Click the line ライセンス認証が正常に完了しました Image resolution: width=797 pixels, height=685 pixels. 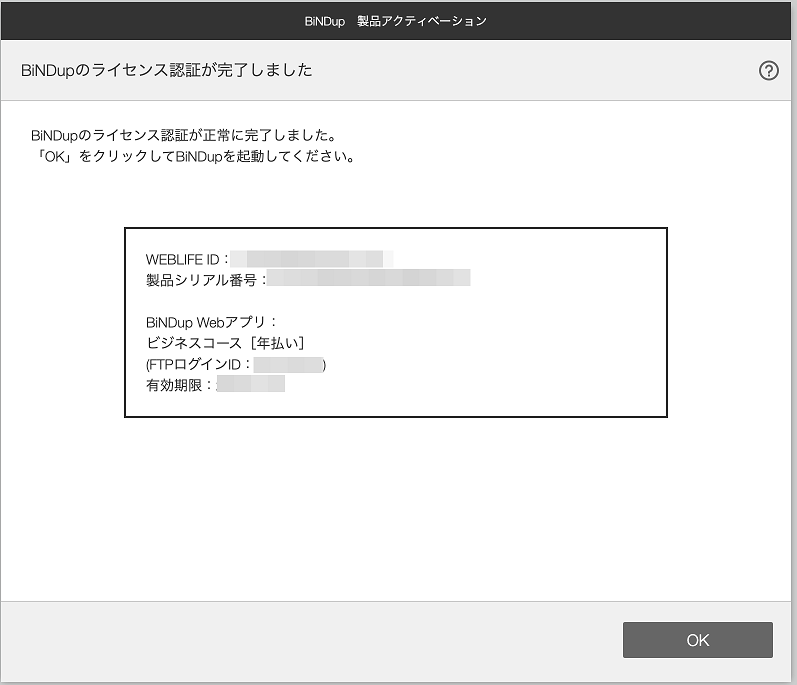point(184,135)
